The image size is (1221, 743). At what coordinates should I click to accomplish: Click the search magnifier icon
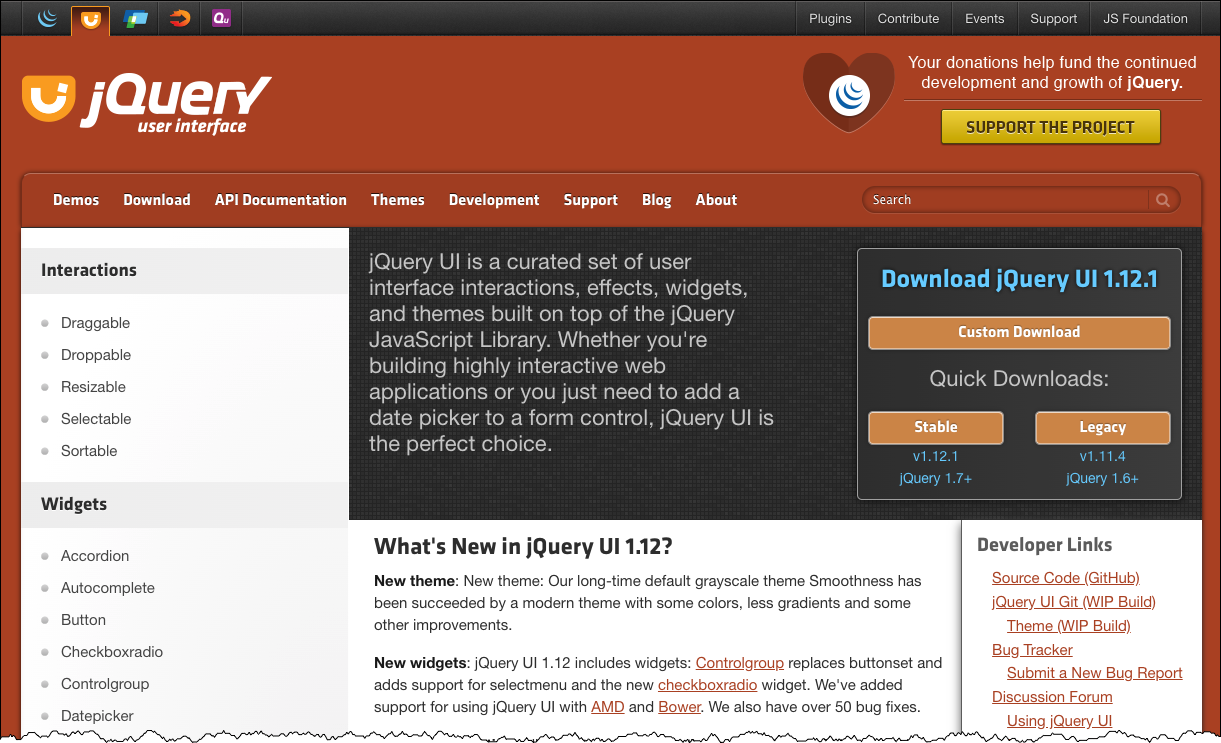[1163, 200]
